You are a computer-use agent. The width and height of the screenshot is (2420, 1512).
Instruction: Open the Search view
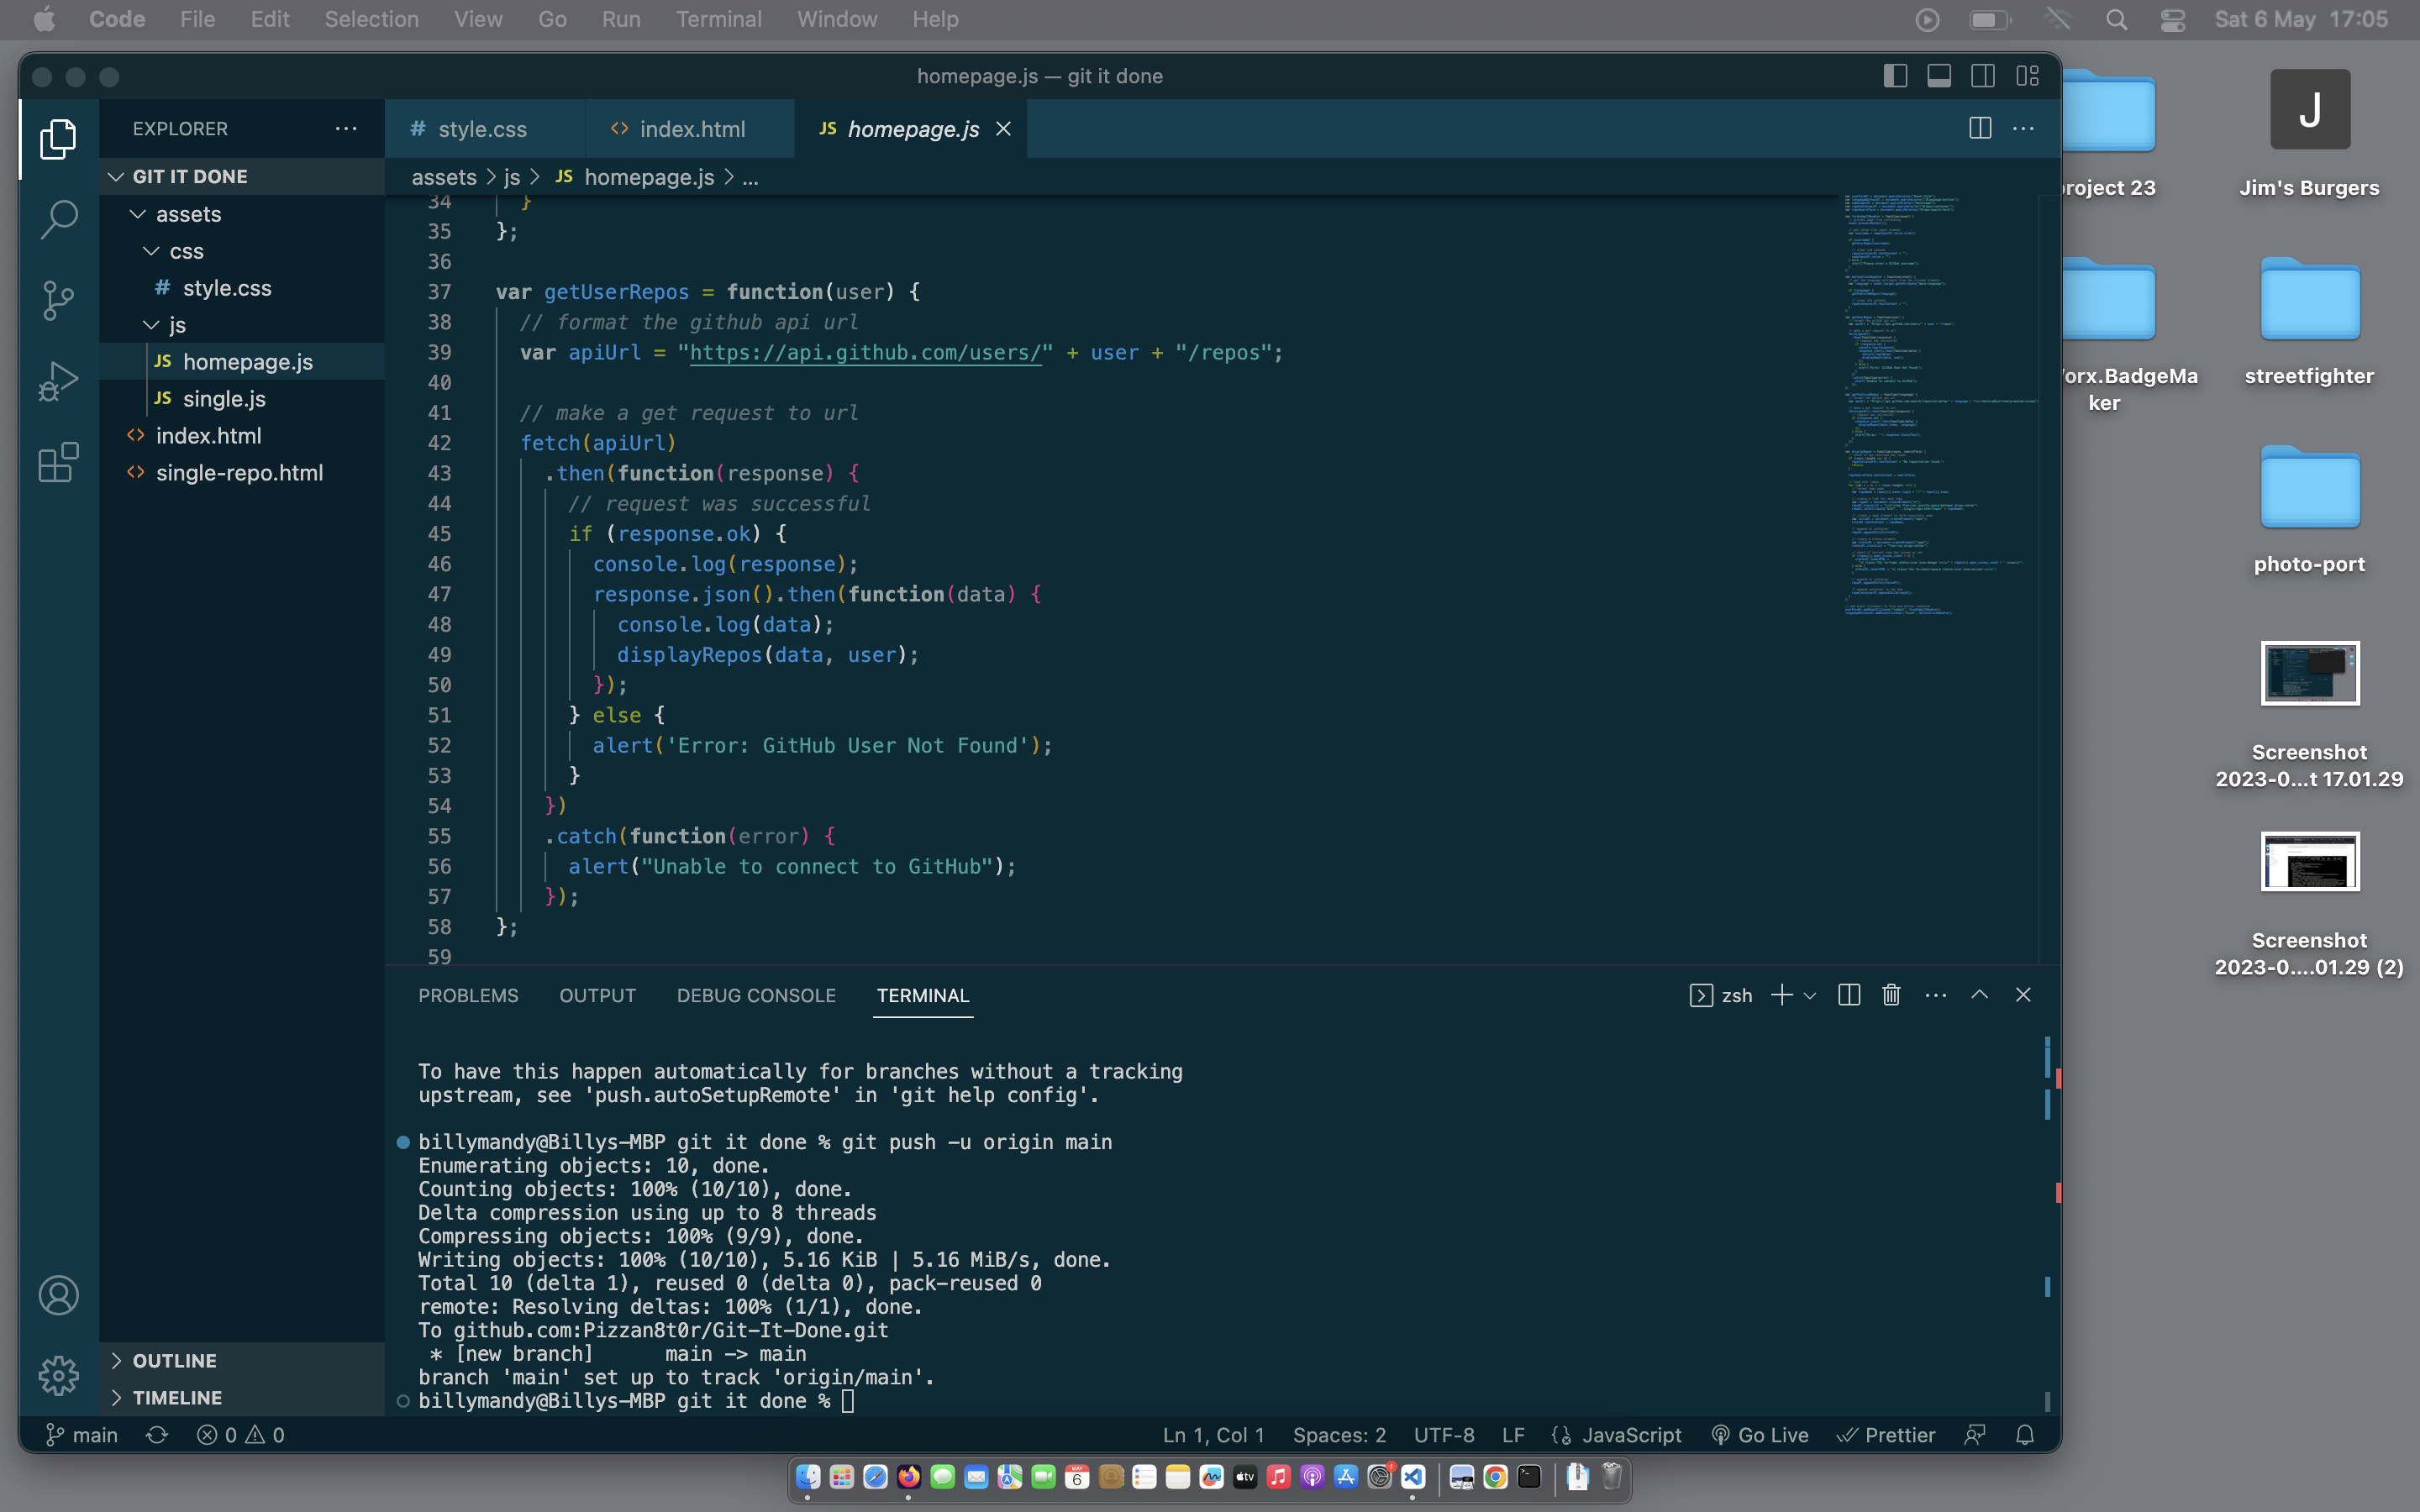click(58, 218)
